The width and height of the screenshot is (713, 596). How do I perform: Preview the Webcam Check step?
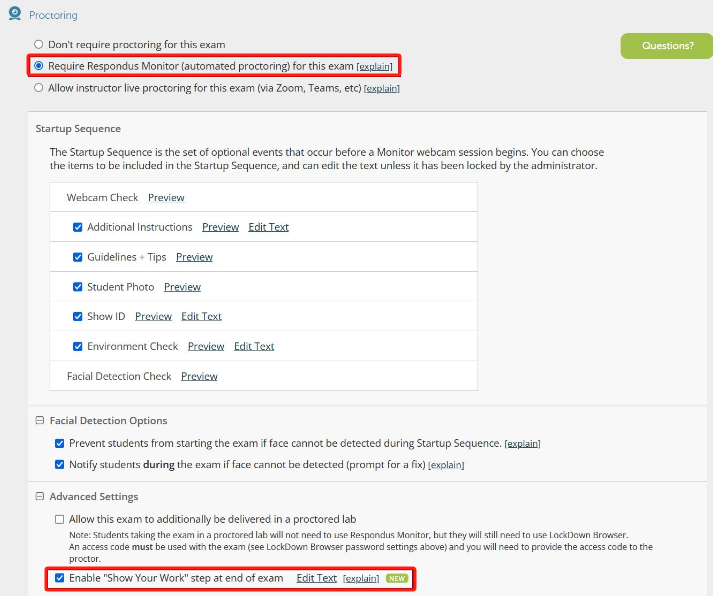click(166, 198)
